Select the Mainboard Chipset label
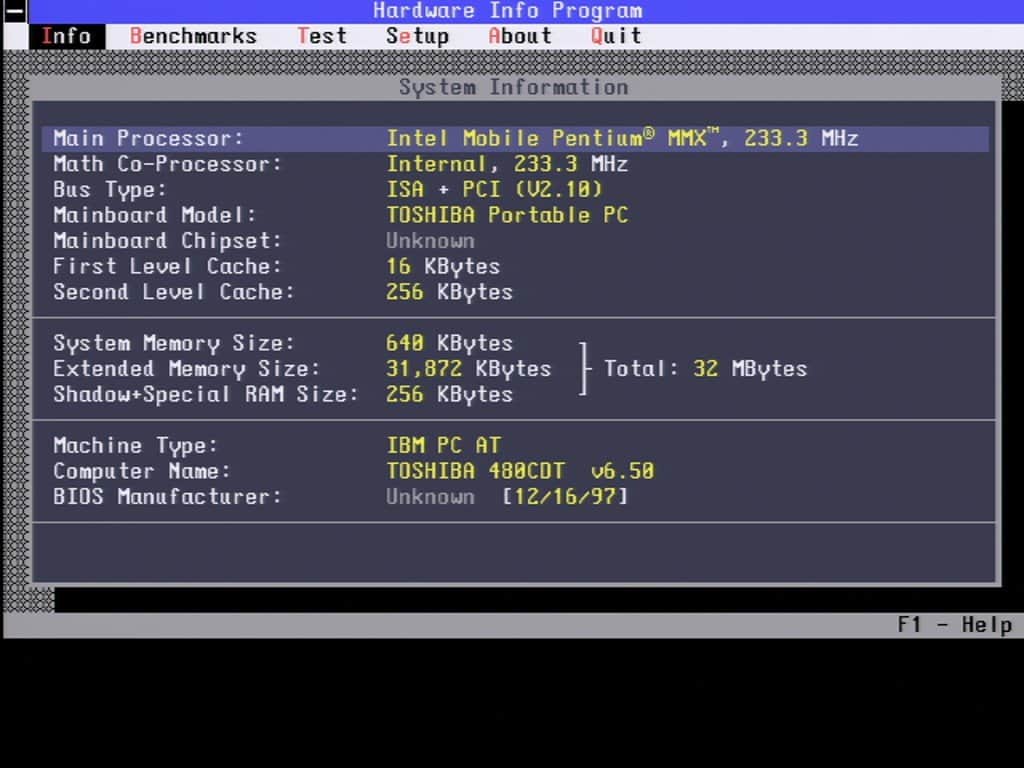Screen dimensions: 1024x768 pos(168,241)
